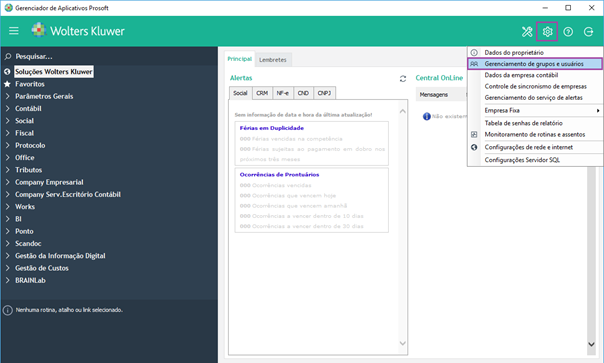This screenshot has width=604, height=363.
Task: Choose Dados da empresa contábil
Action: (535, 75)
